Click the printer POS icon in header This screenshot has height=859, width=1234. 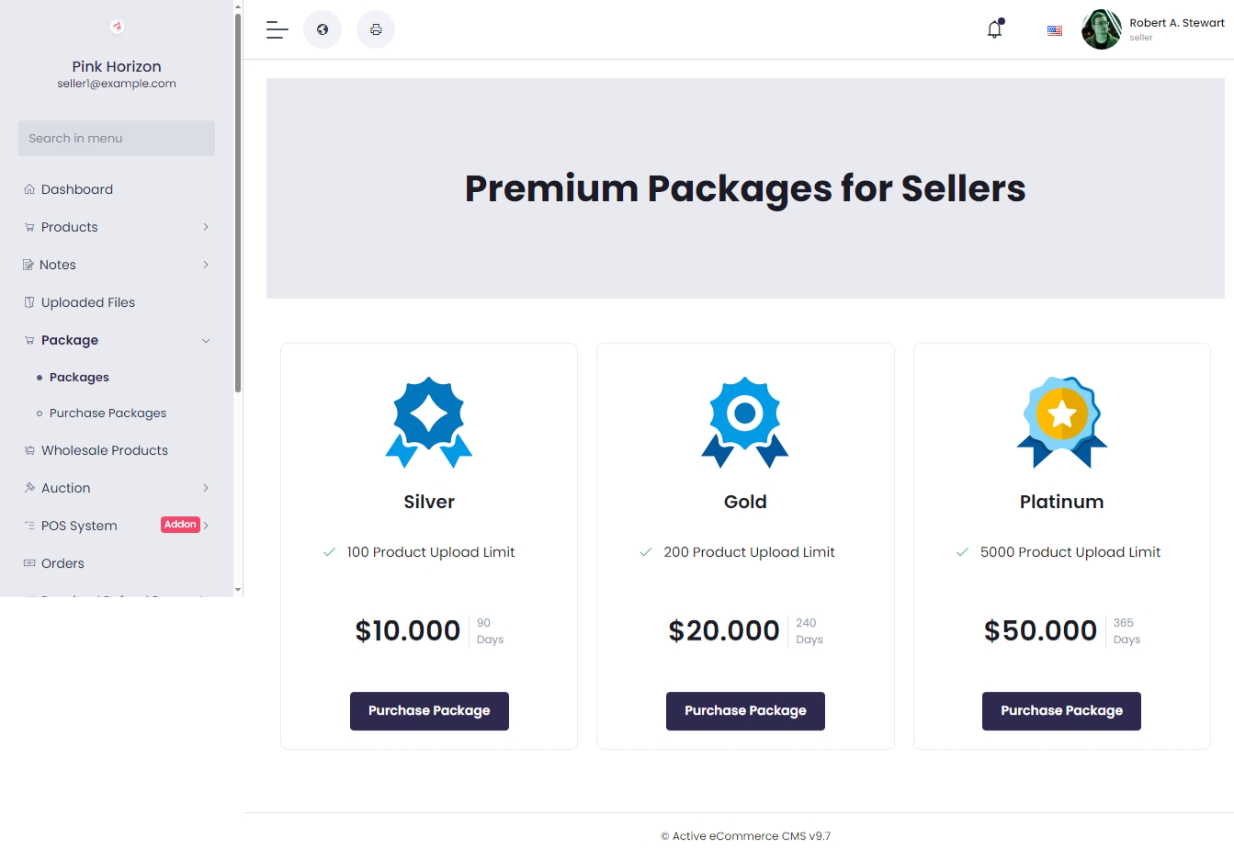pyautogui.click(x=376, y=29)
